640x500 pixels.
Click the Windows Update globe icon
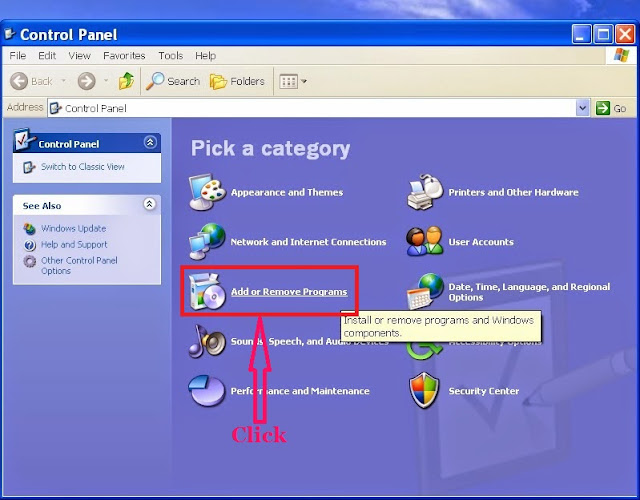[29, 229]
